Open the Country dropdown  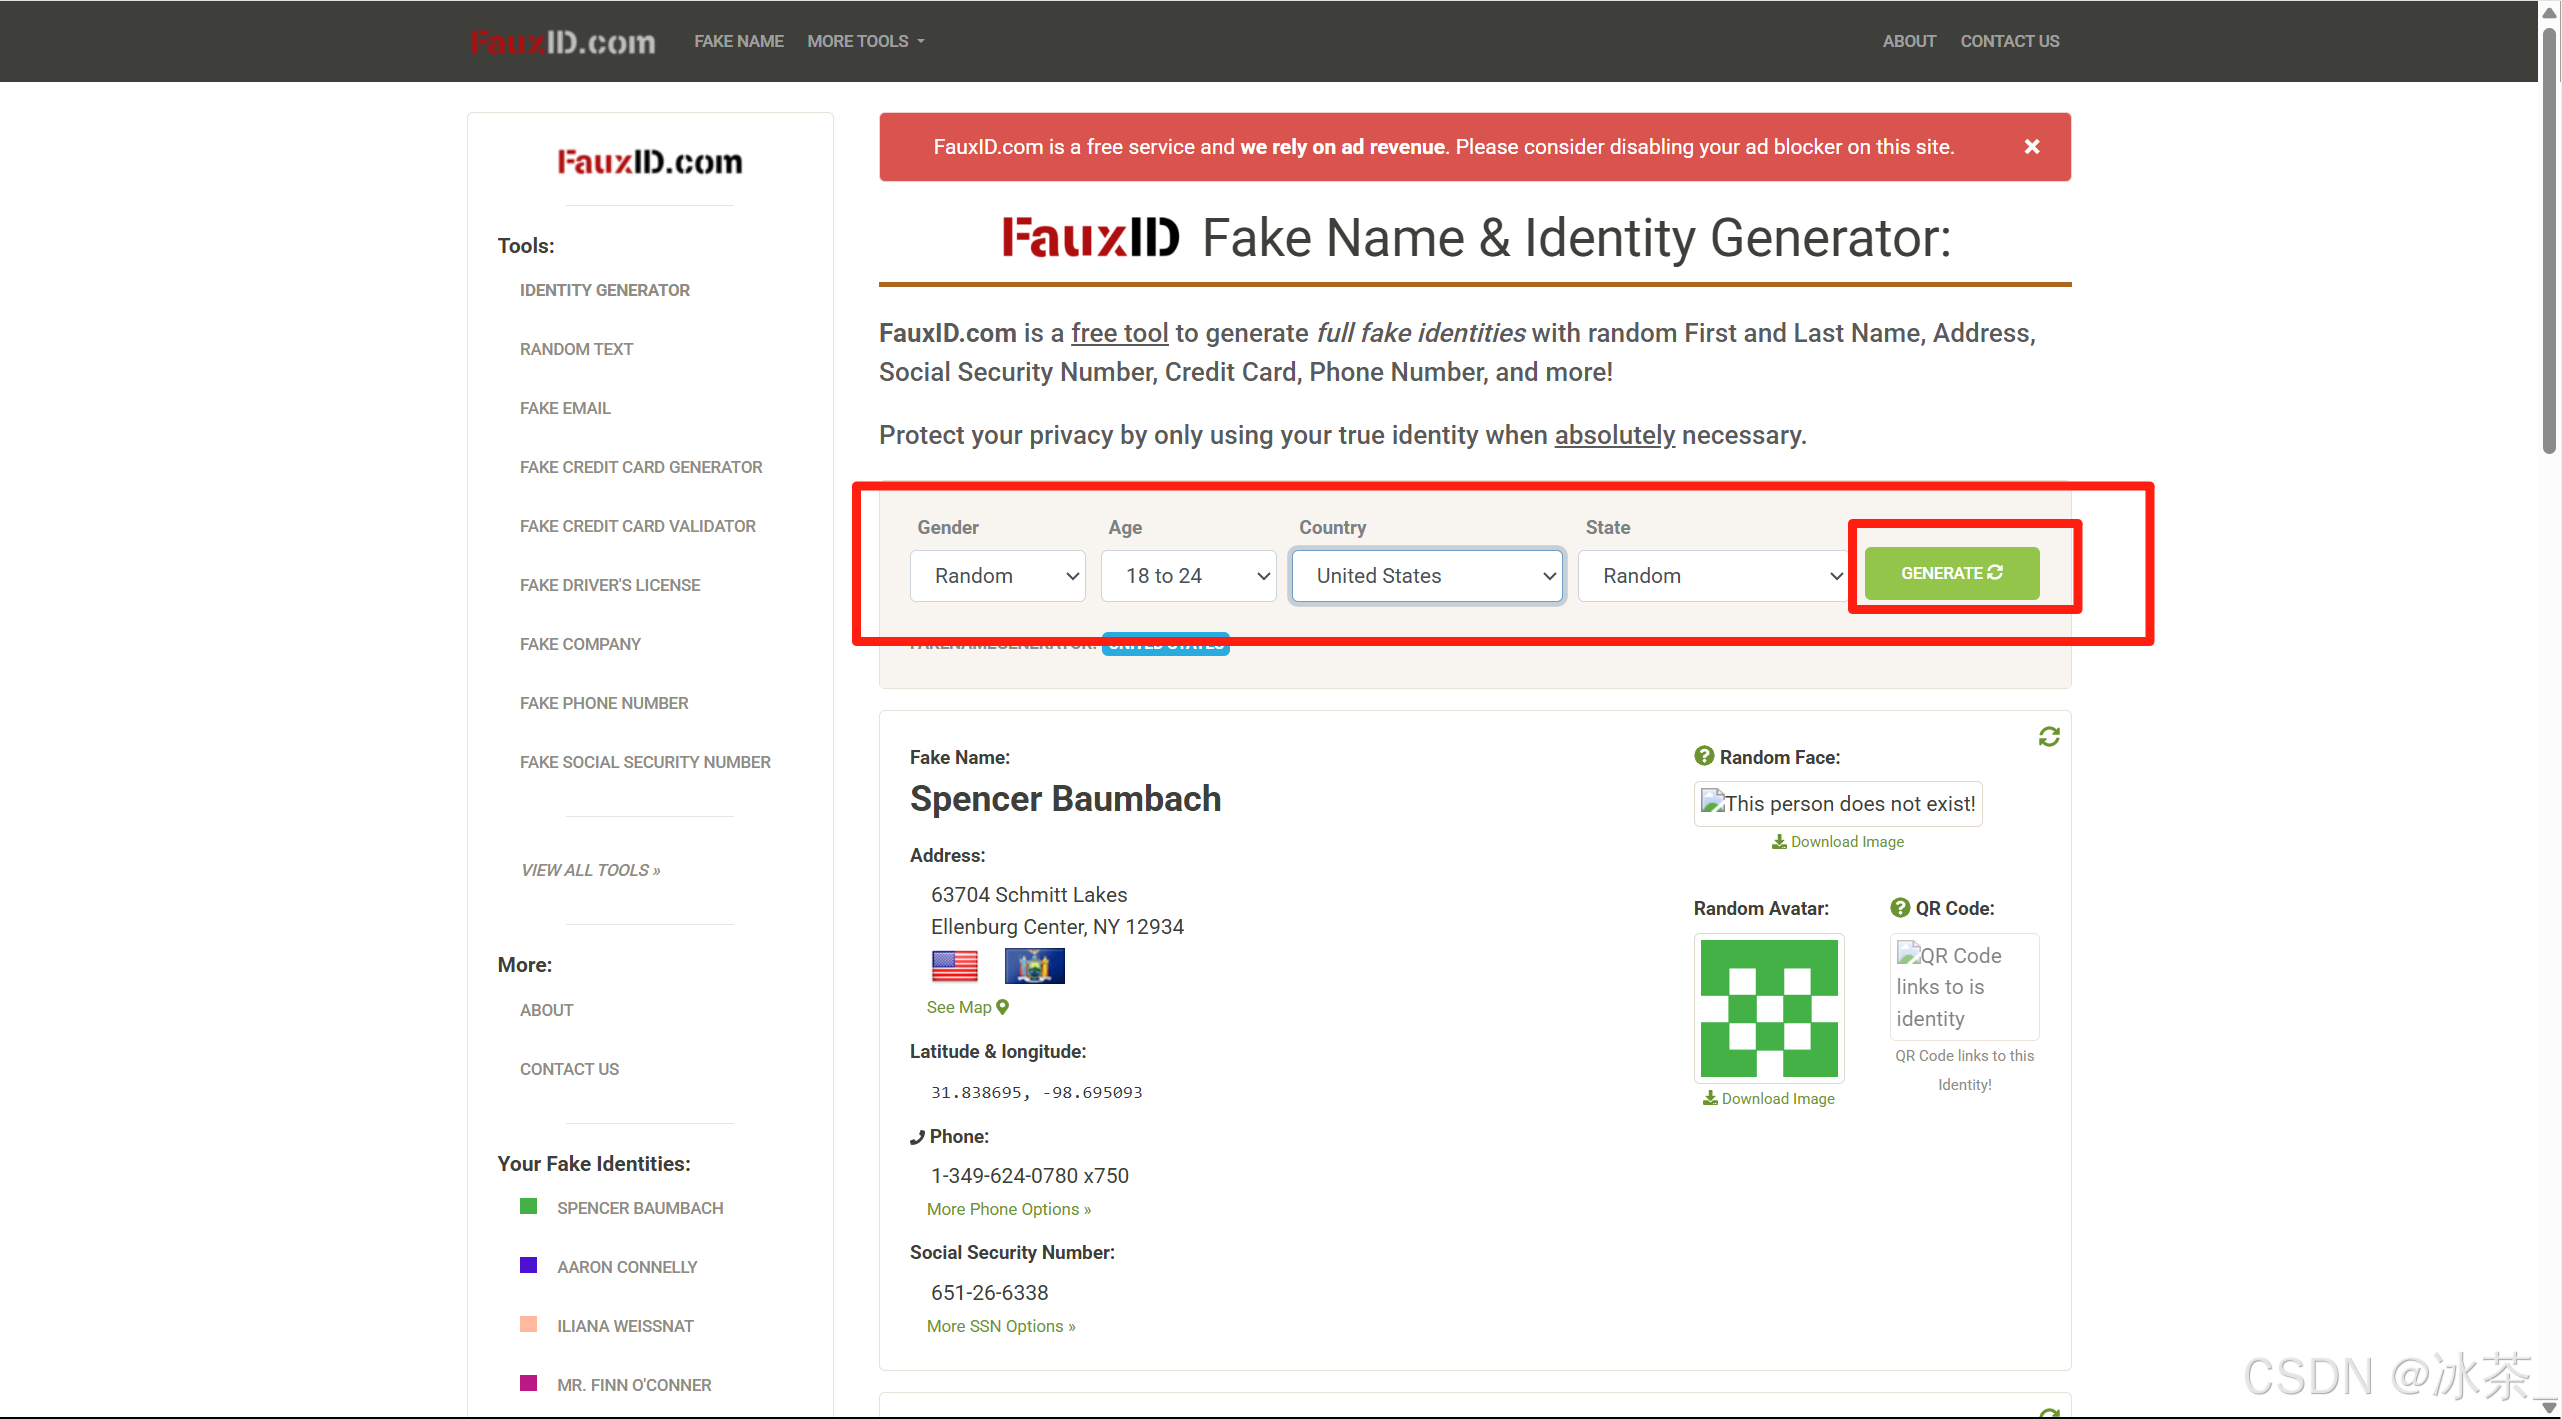tap(1427, 576)
